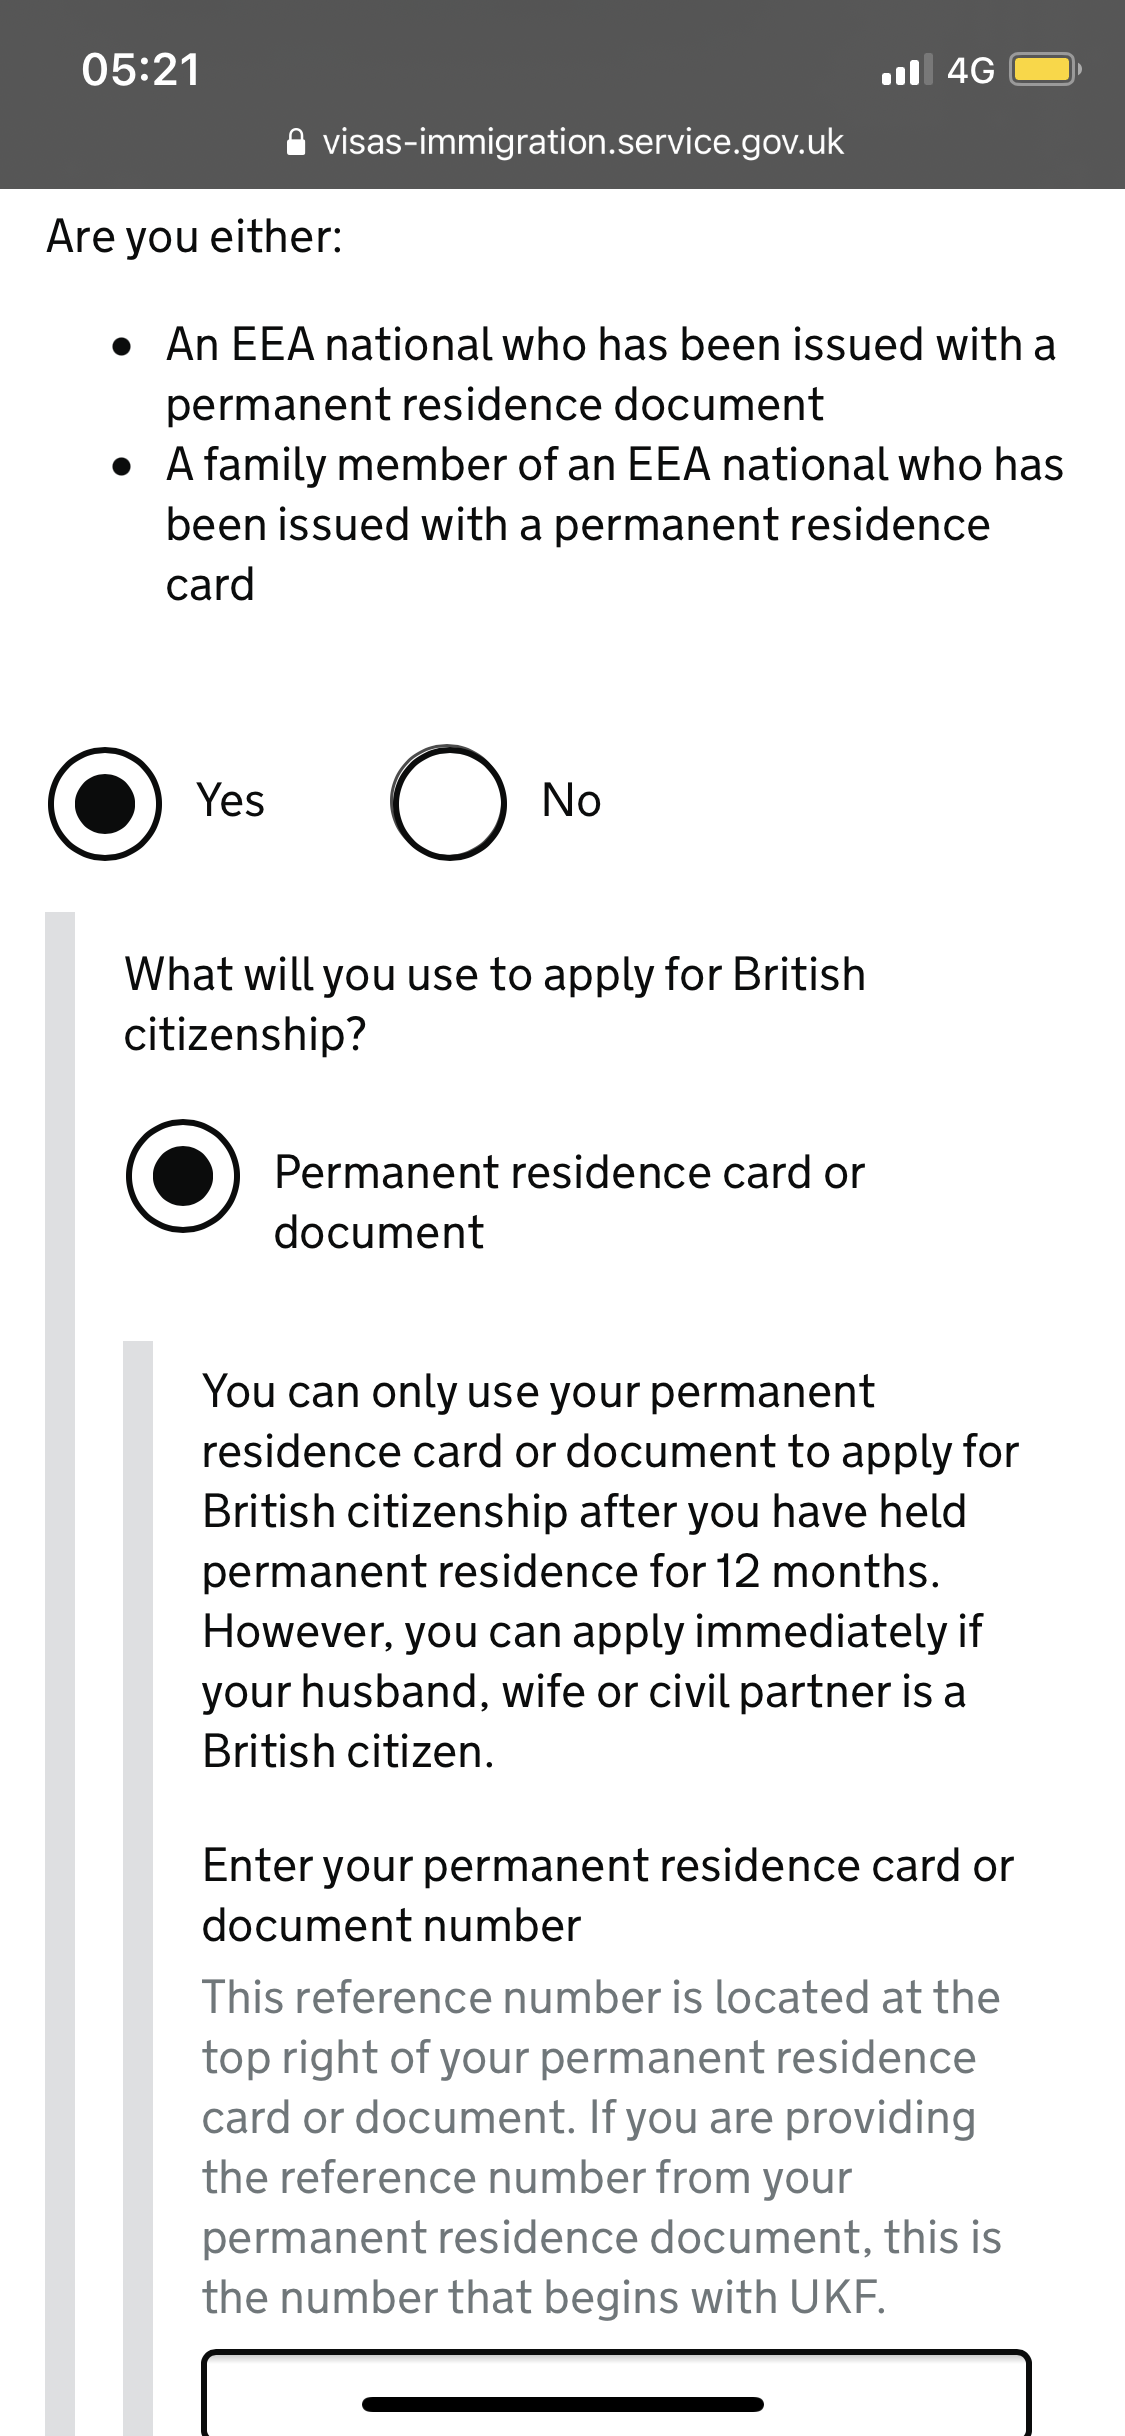Tap "What will you use to apply" question
The image size is (1125, 2436).
click(x=494, y=1003)
